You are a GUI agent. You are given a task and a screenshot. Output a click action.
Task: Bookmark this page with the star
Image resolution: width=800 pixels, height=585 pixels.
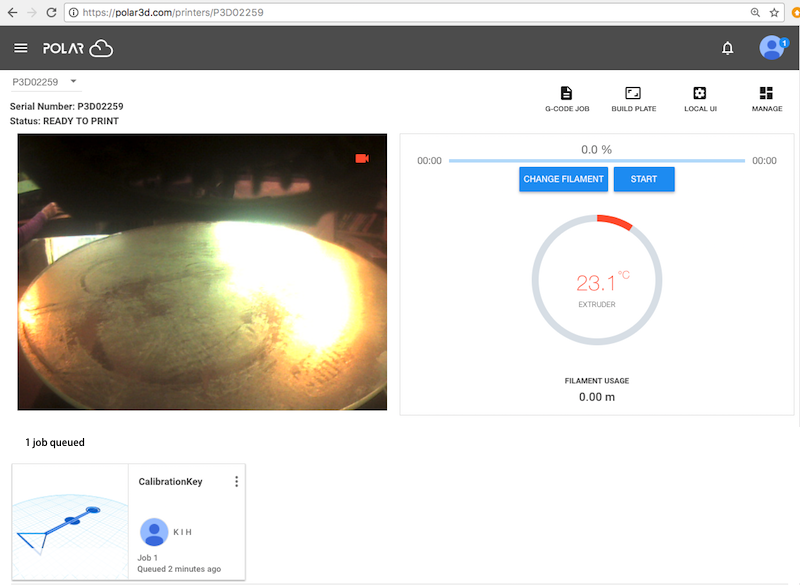tap(774, 13)
